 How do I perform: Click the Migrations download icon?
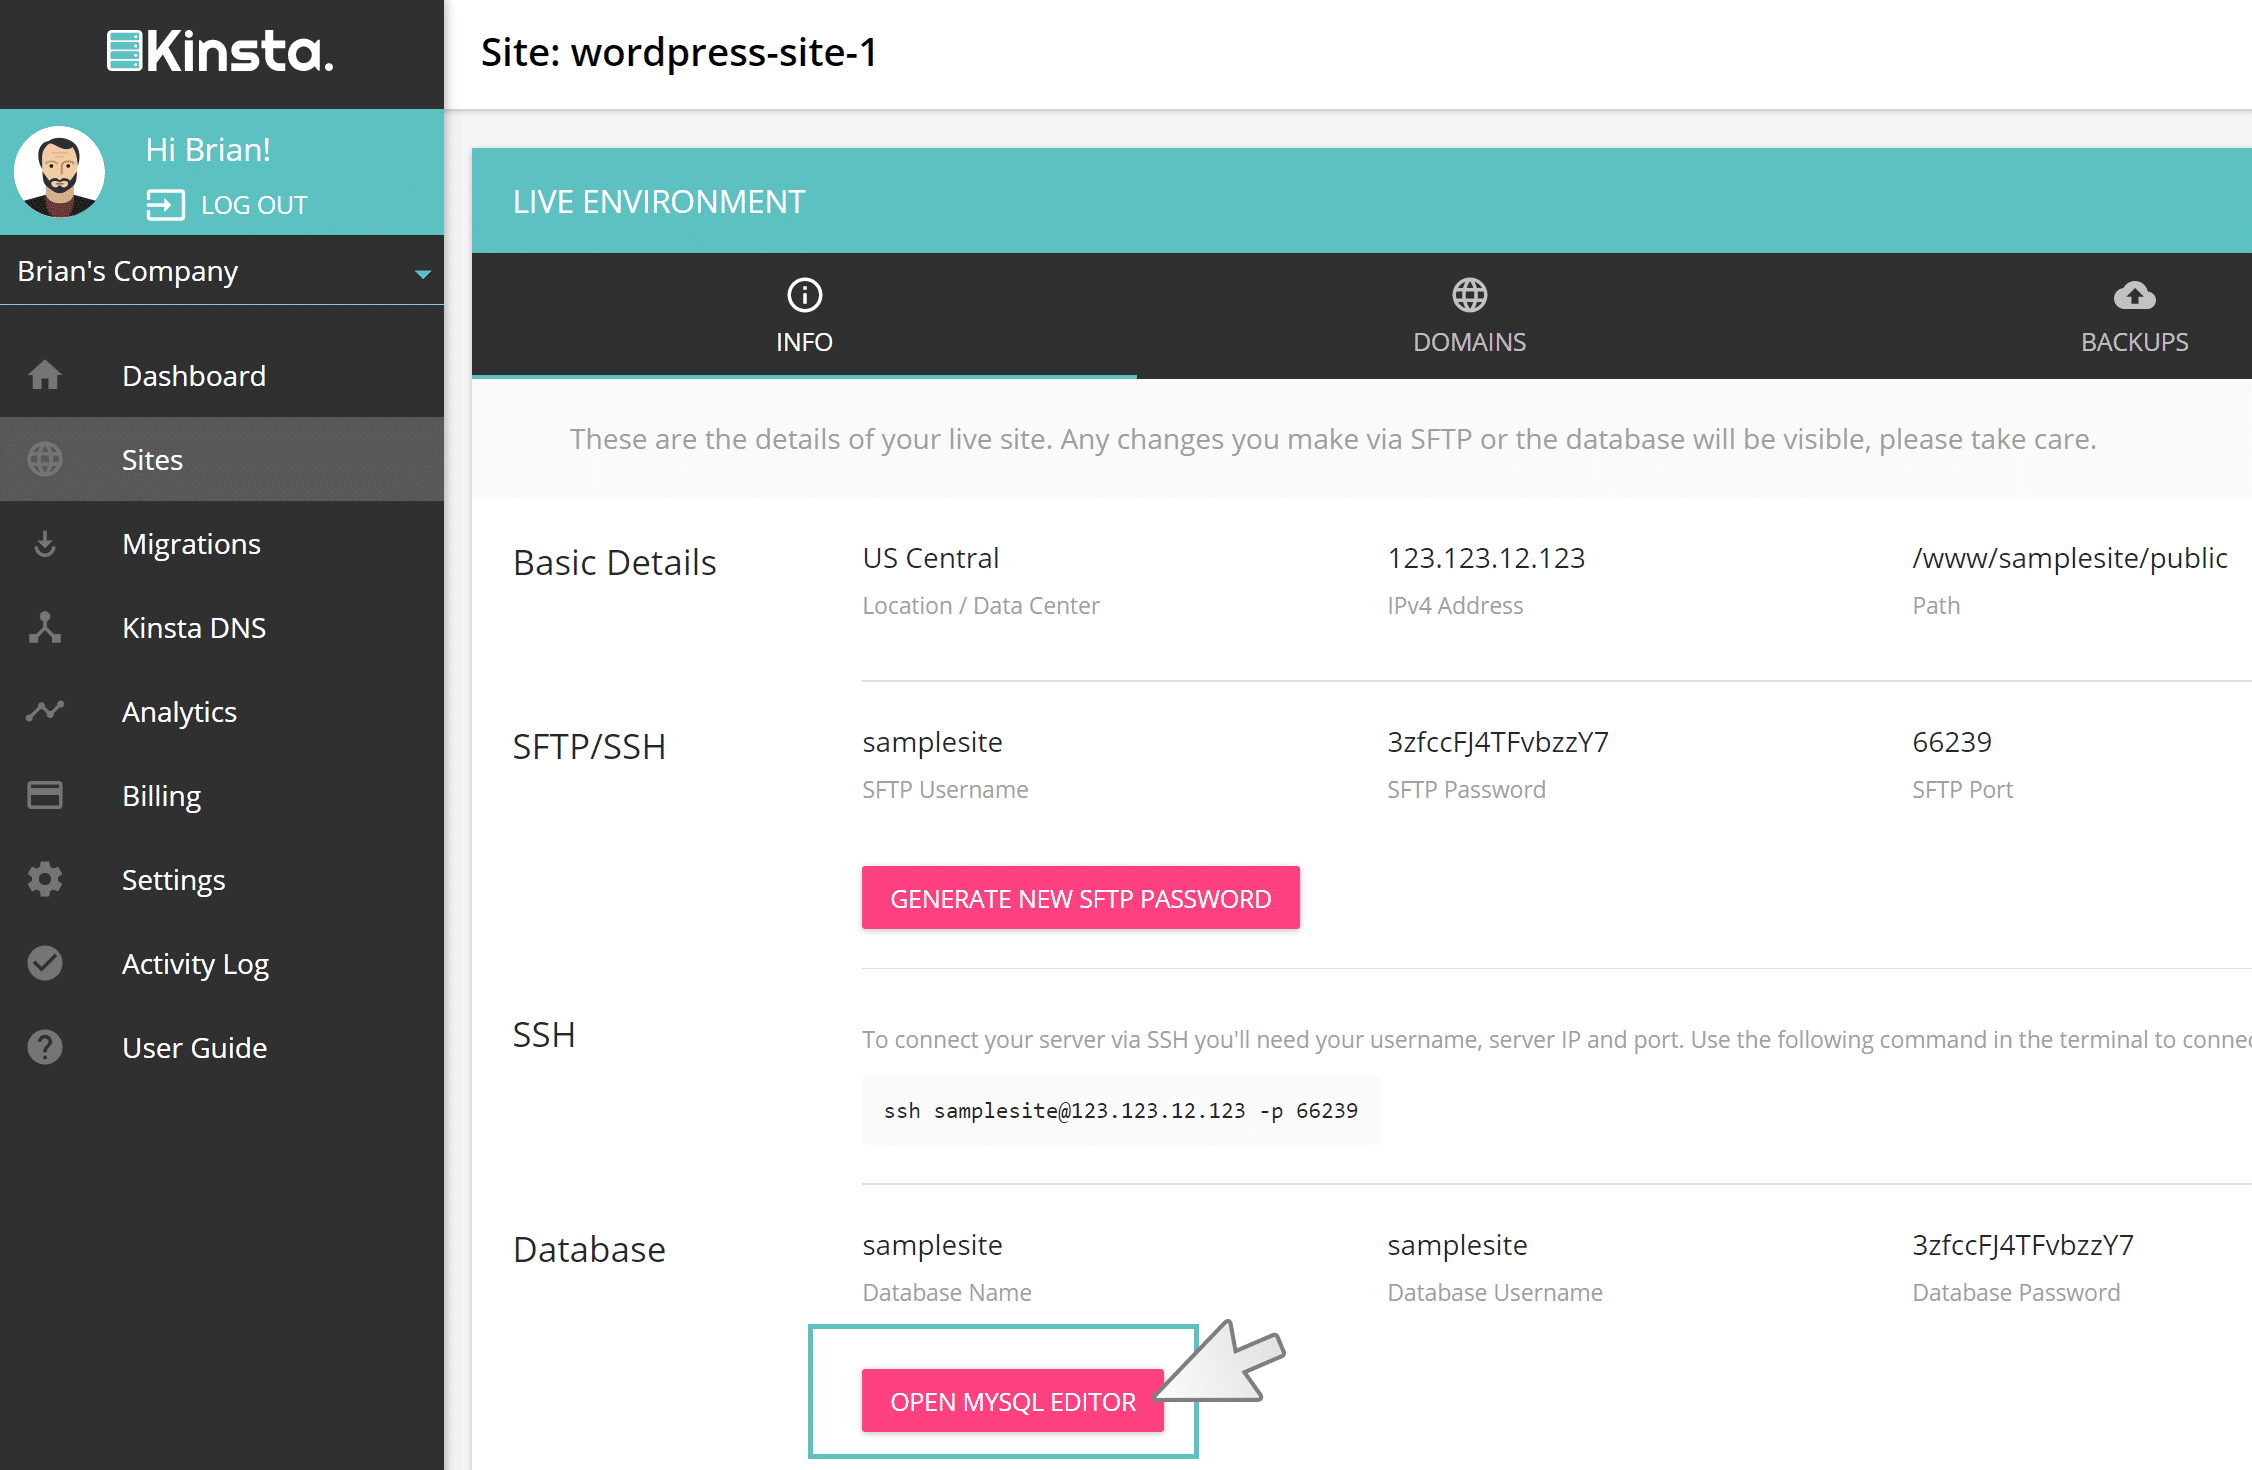tap(45, 544)
